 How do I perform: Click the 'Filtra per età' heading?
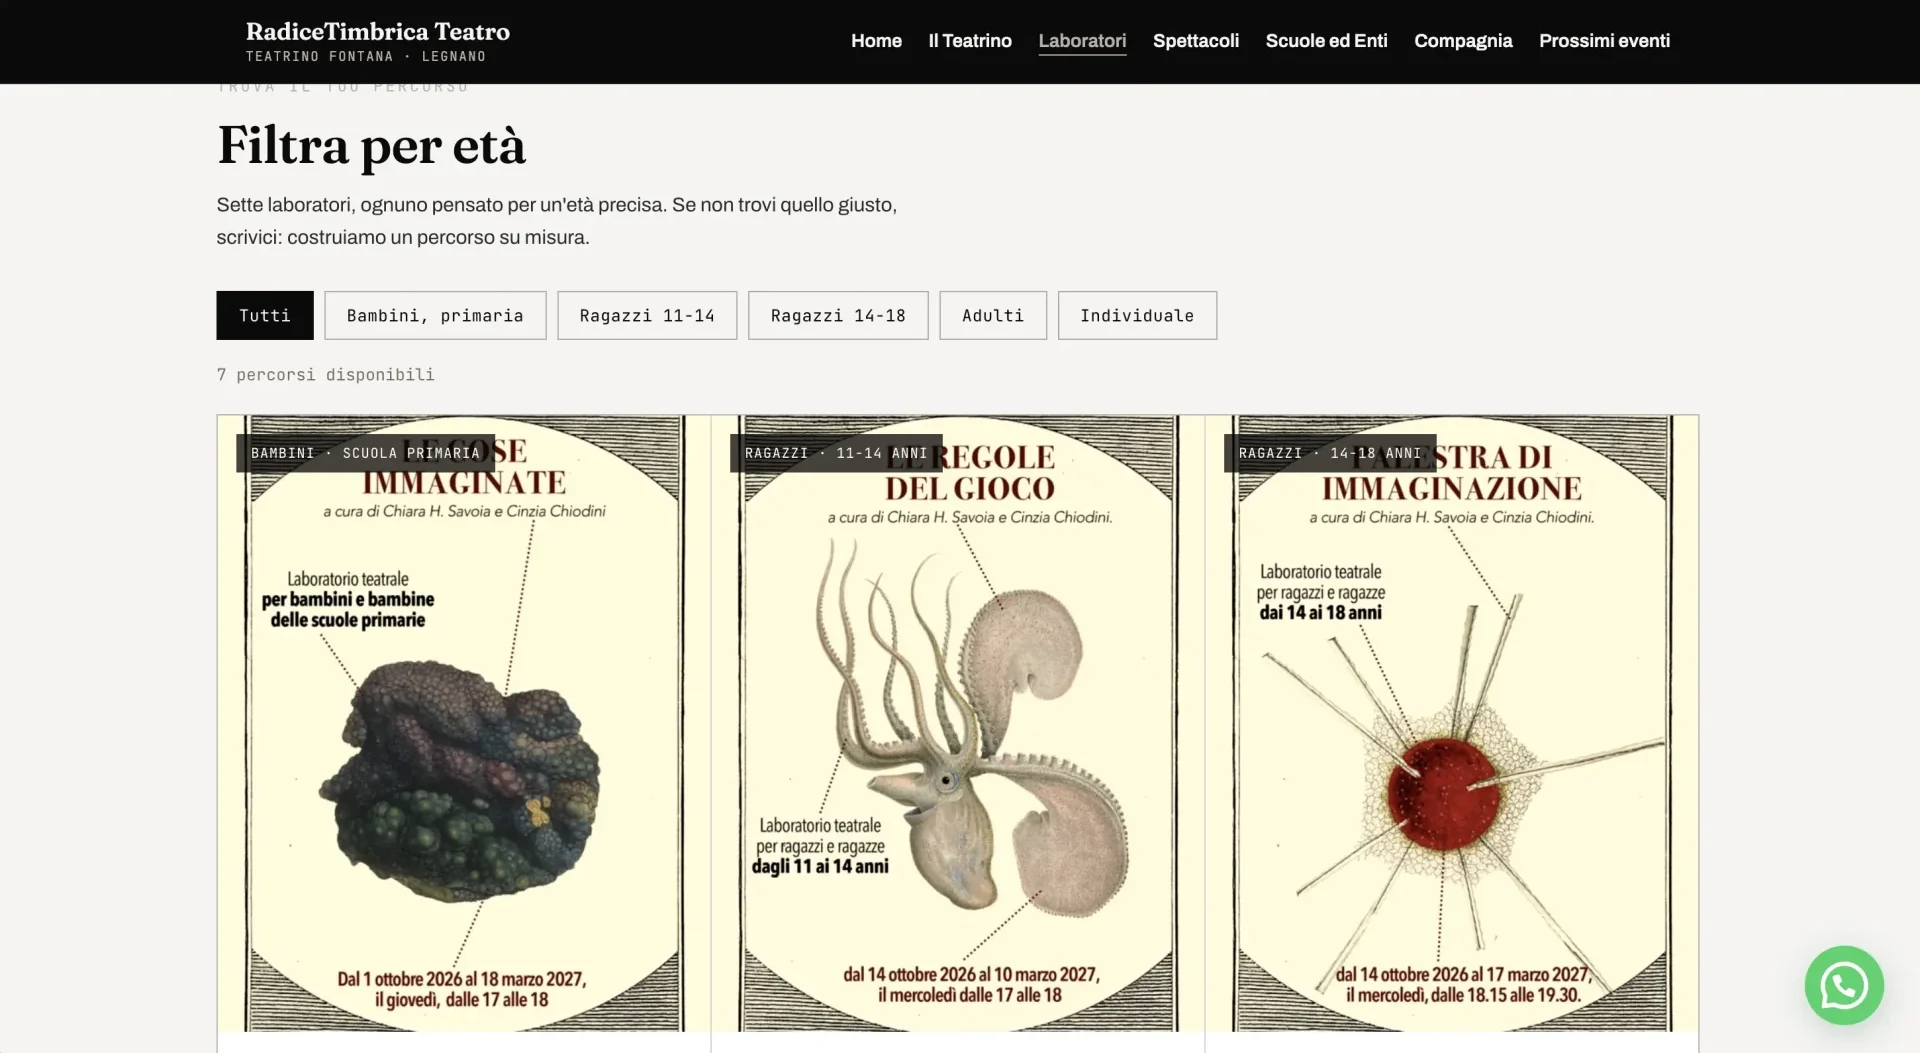pyautogui.click(x=371, y=146)
